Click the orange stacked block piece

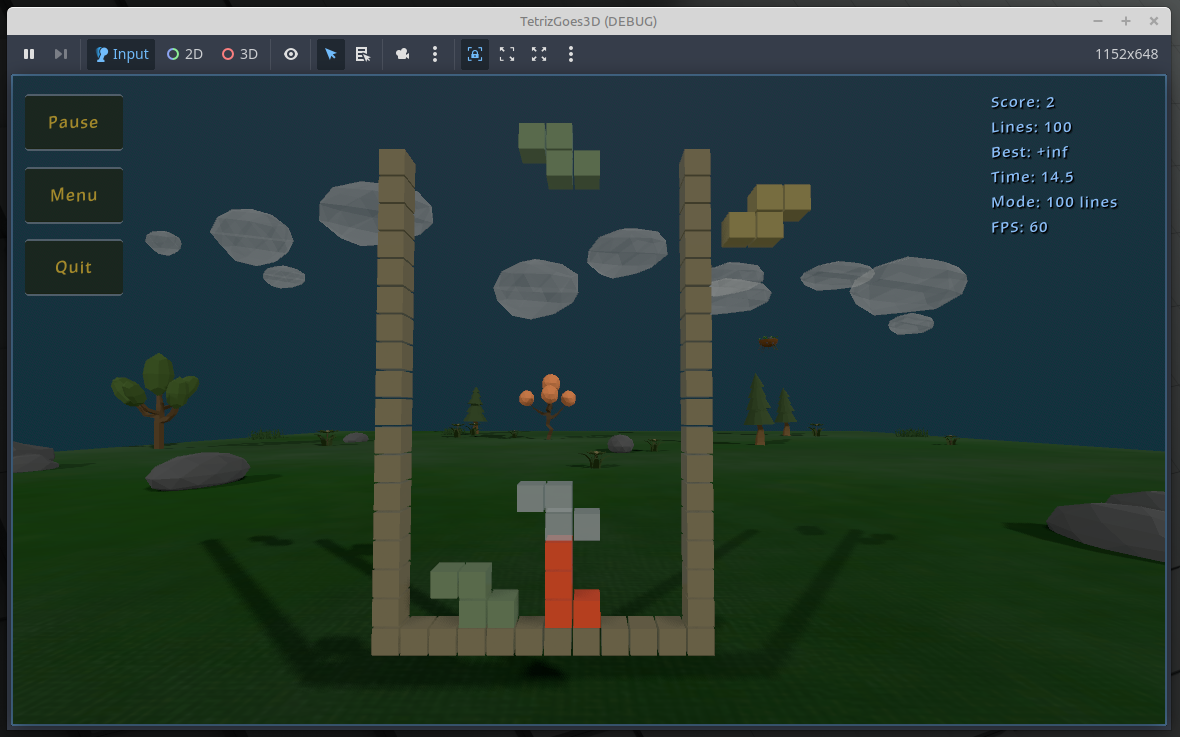[558, 584]
